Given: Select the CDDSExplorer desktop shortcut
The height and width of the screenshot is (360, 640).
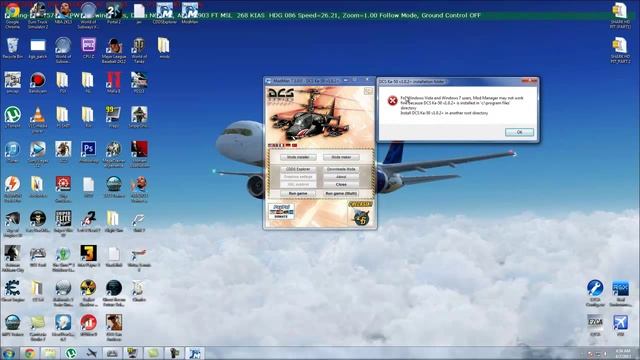Looking at the screenshot, I should [x=164, y=13].
